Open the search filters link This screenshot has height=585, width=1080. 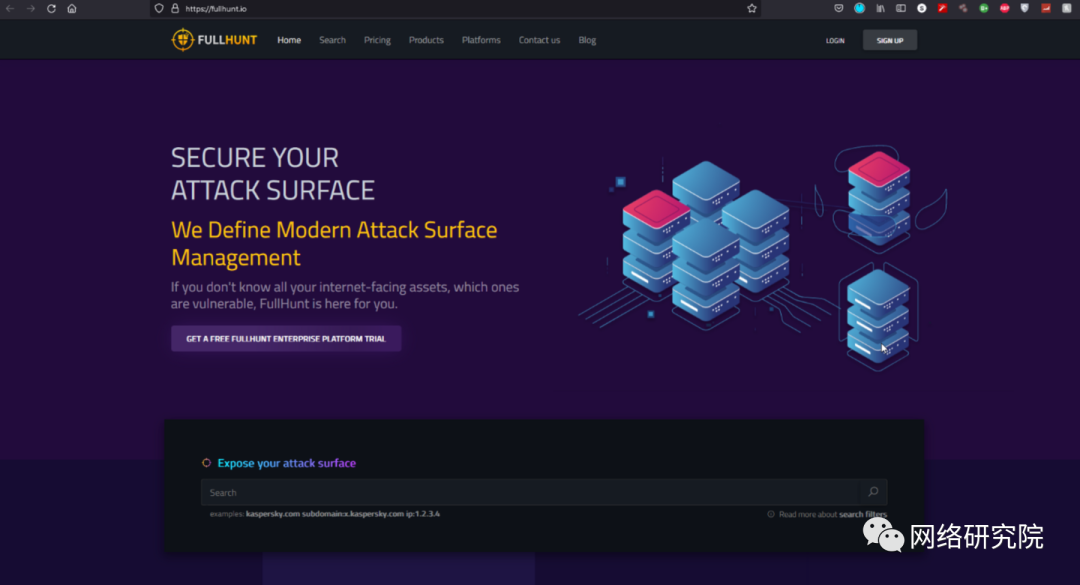[x=862, y=514]
